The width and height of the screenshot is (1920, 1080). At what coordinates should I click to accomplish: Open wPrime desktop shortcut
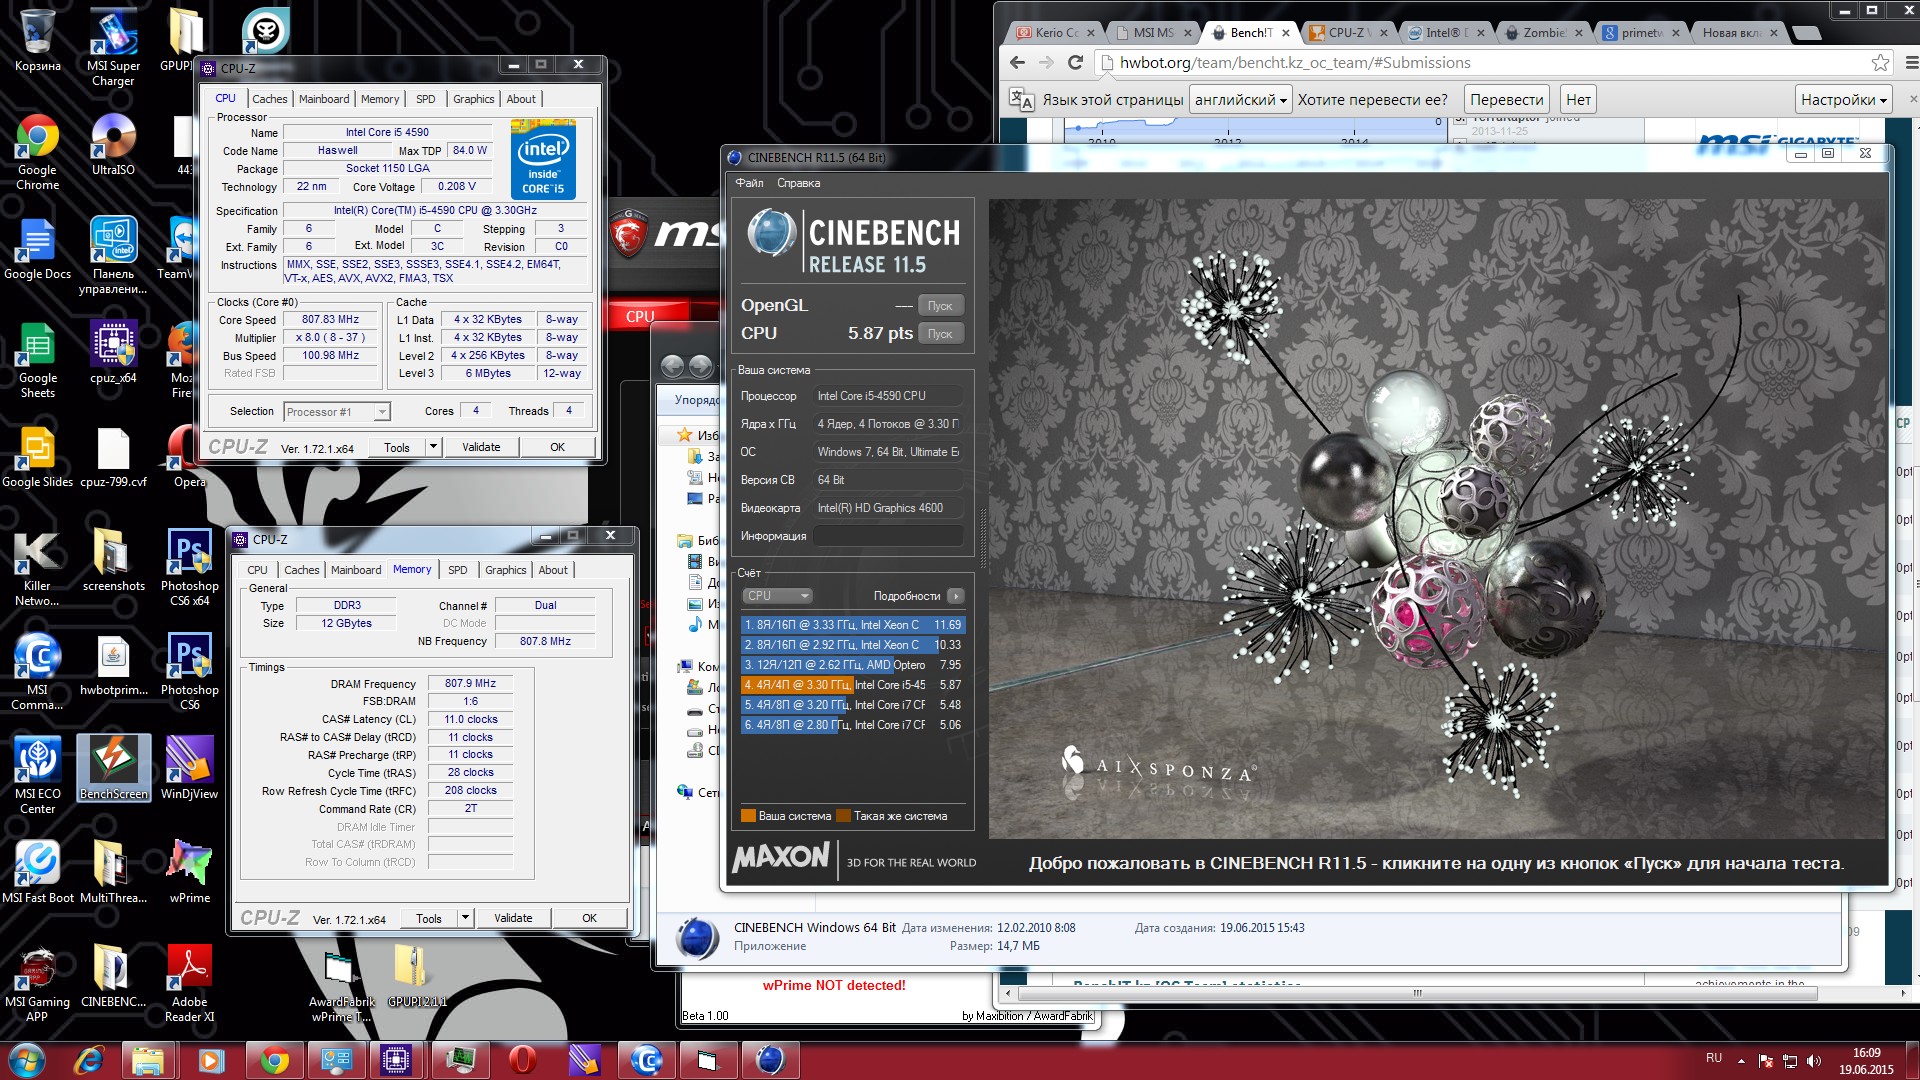click(x=189, y=873)
